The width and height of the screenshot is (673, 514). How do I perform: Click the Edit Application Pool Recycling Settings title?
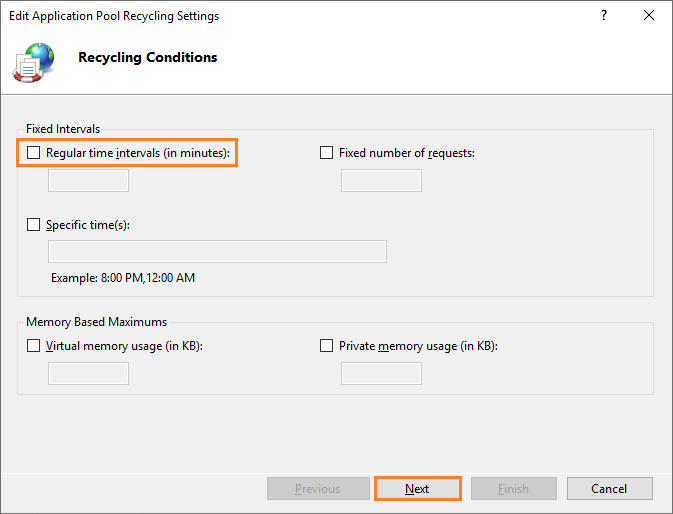coord(114,16)
